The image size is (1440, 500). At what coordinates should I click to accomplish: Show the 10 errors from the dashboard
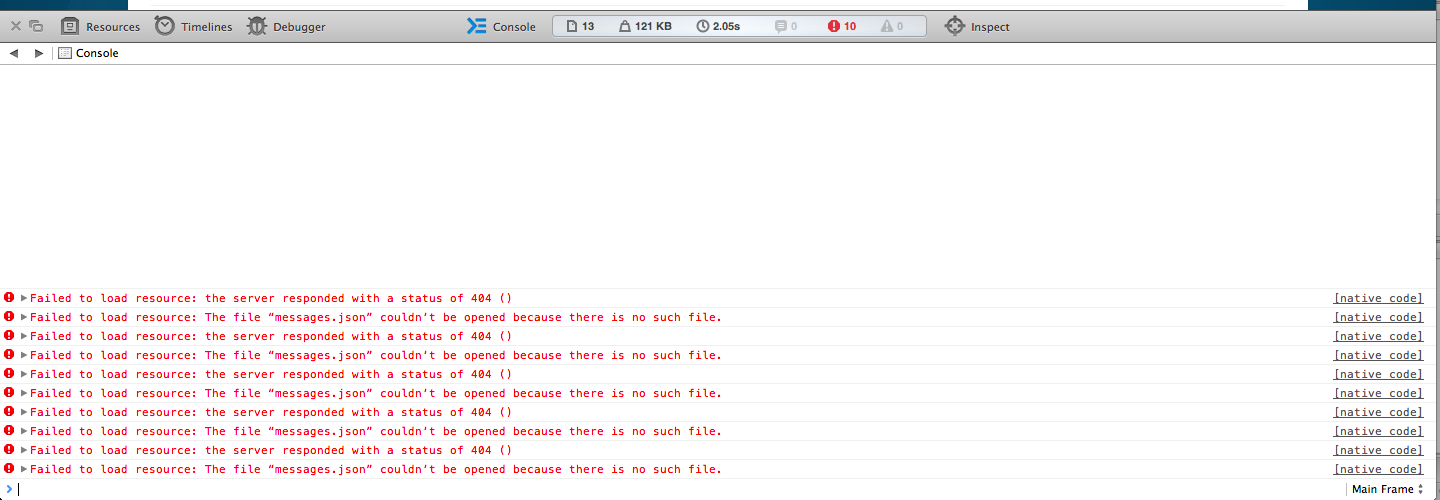(x=842, y=27)
